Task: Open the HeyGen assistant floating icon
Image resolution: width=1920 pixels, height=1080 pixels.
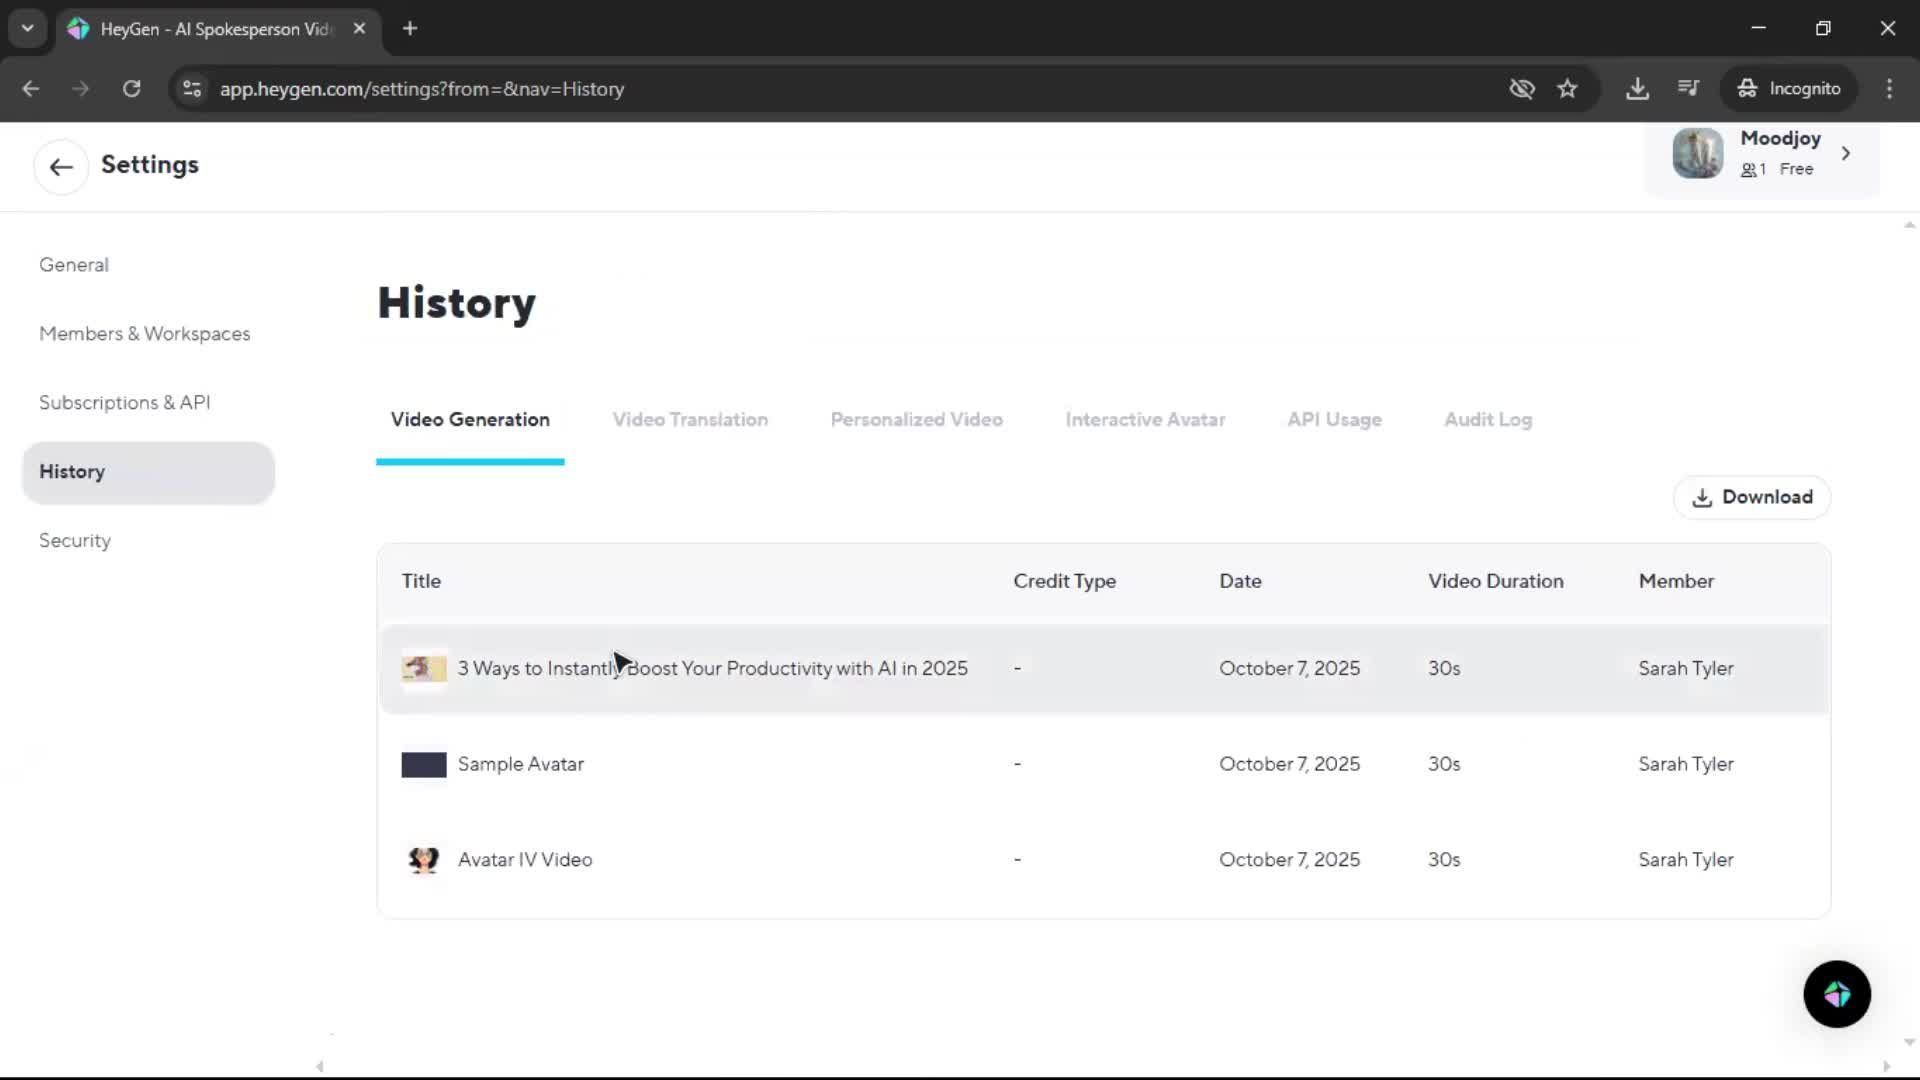Action: [1837, 994]
